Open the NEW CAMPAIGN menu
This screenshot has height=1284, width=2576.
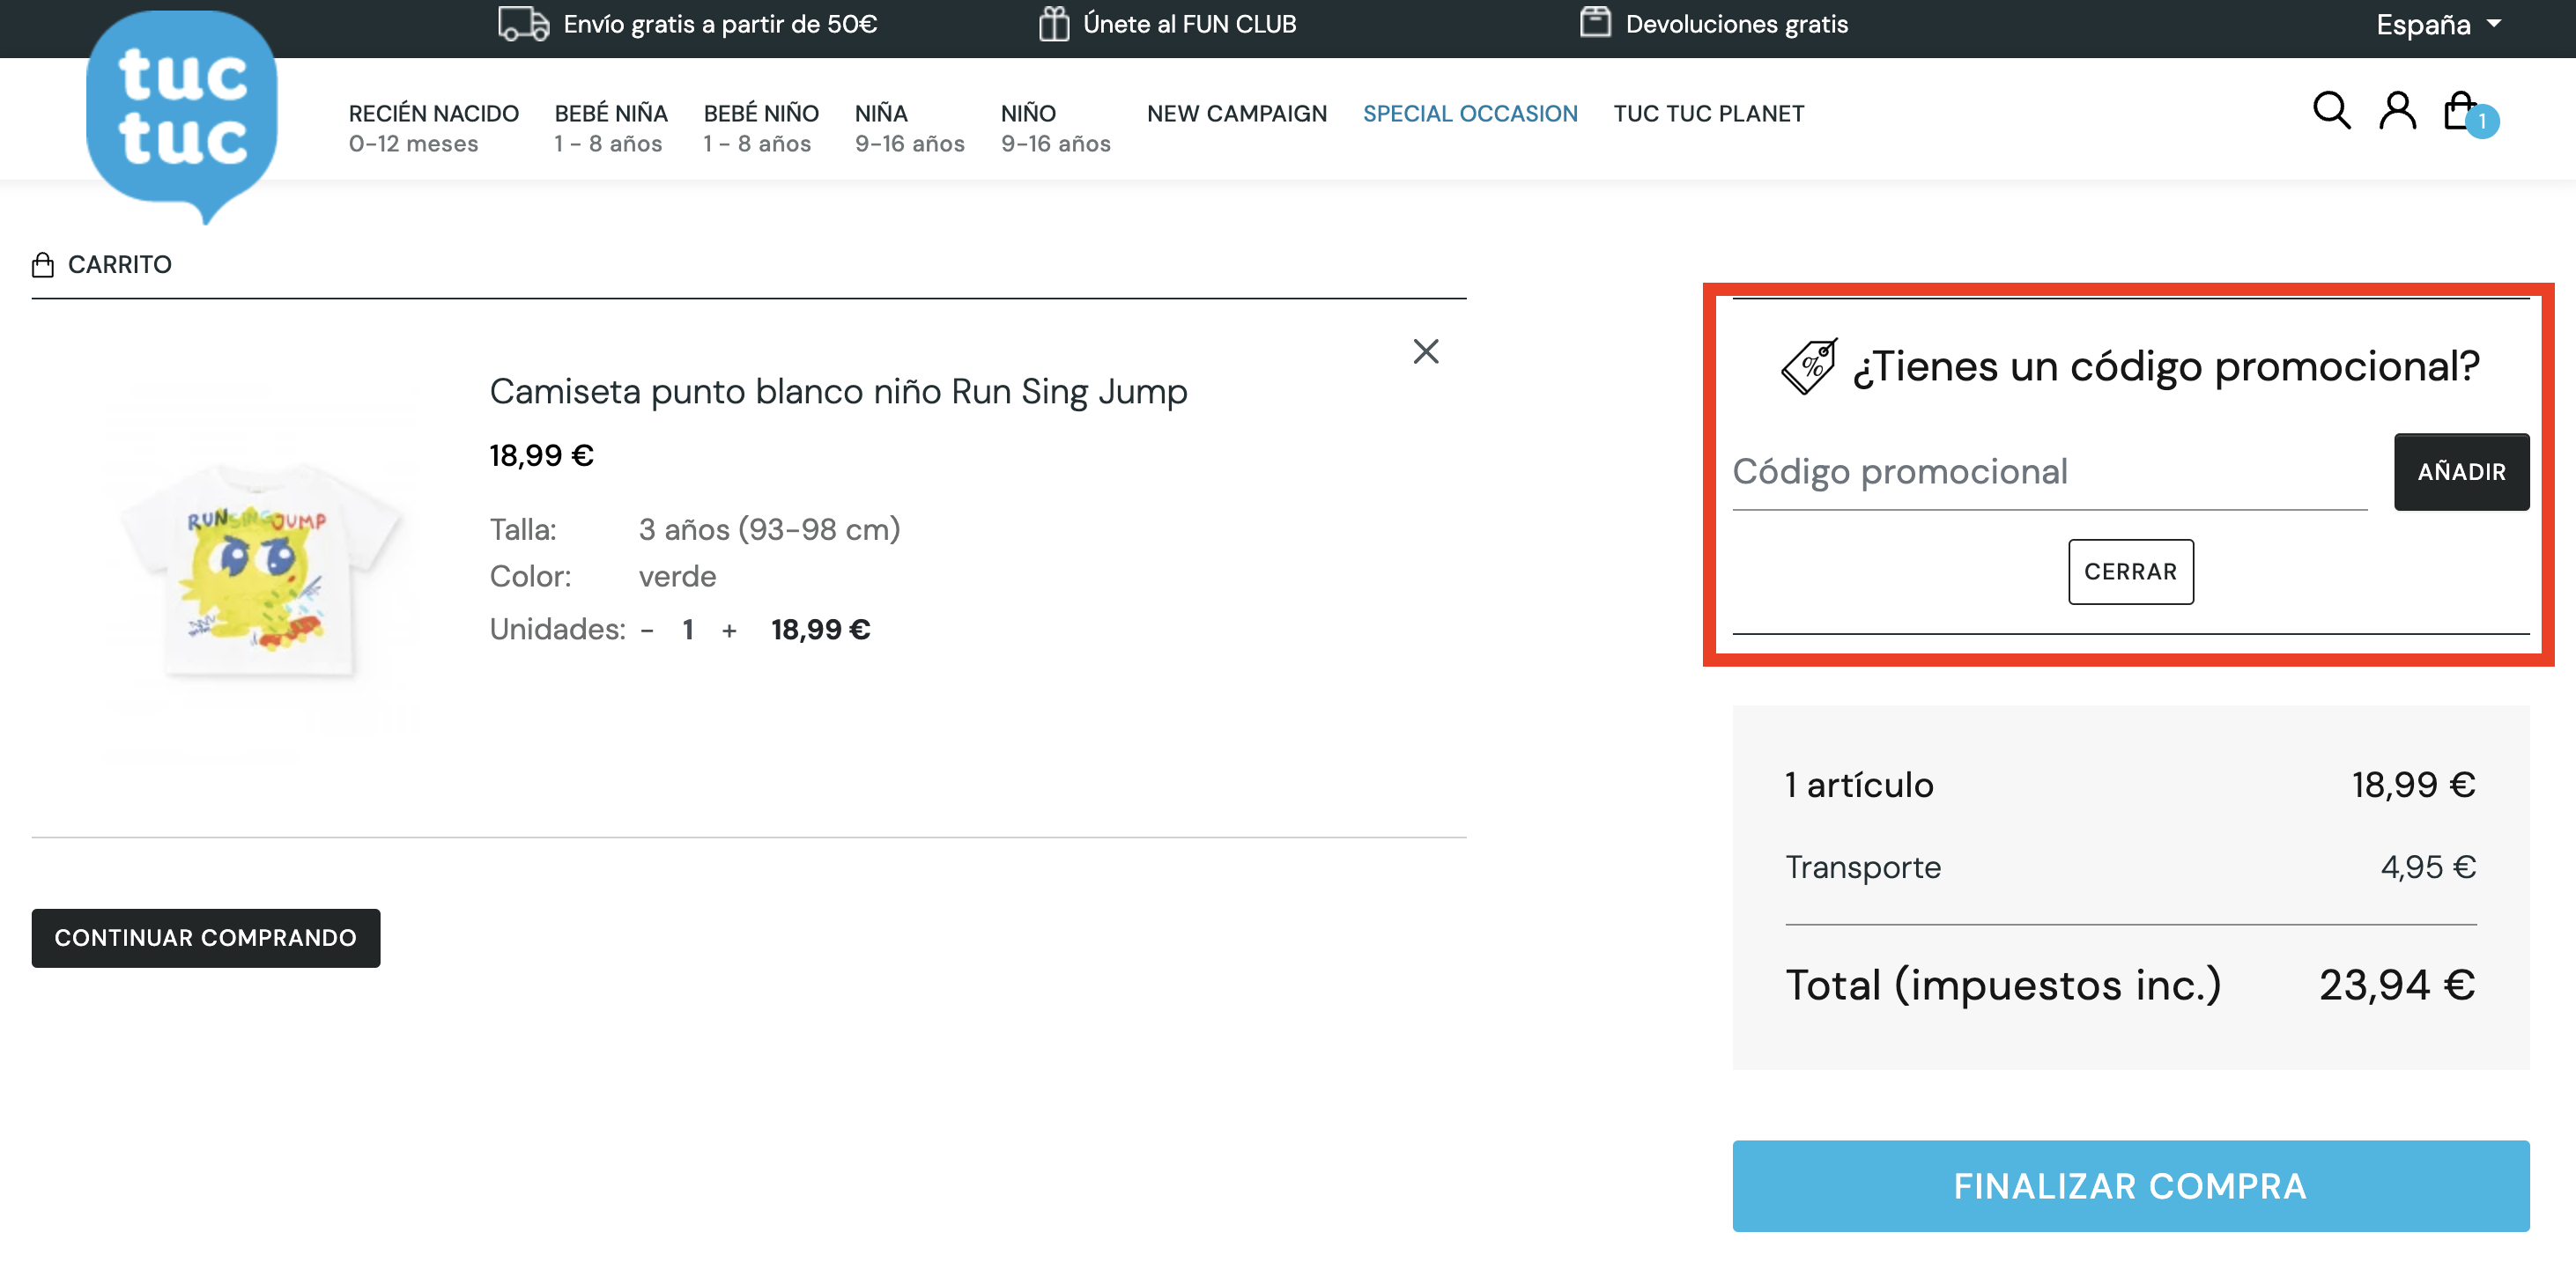1236,114
